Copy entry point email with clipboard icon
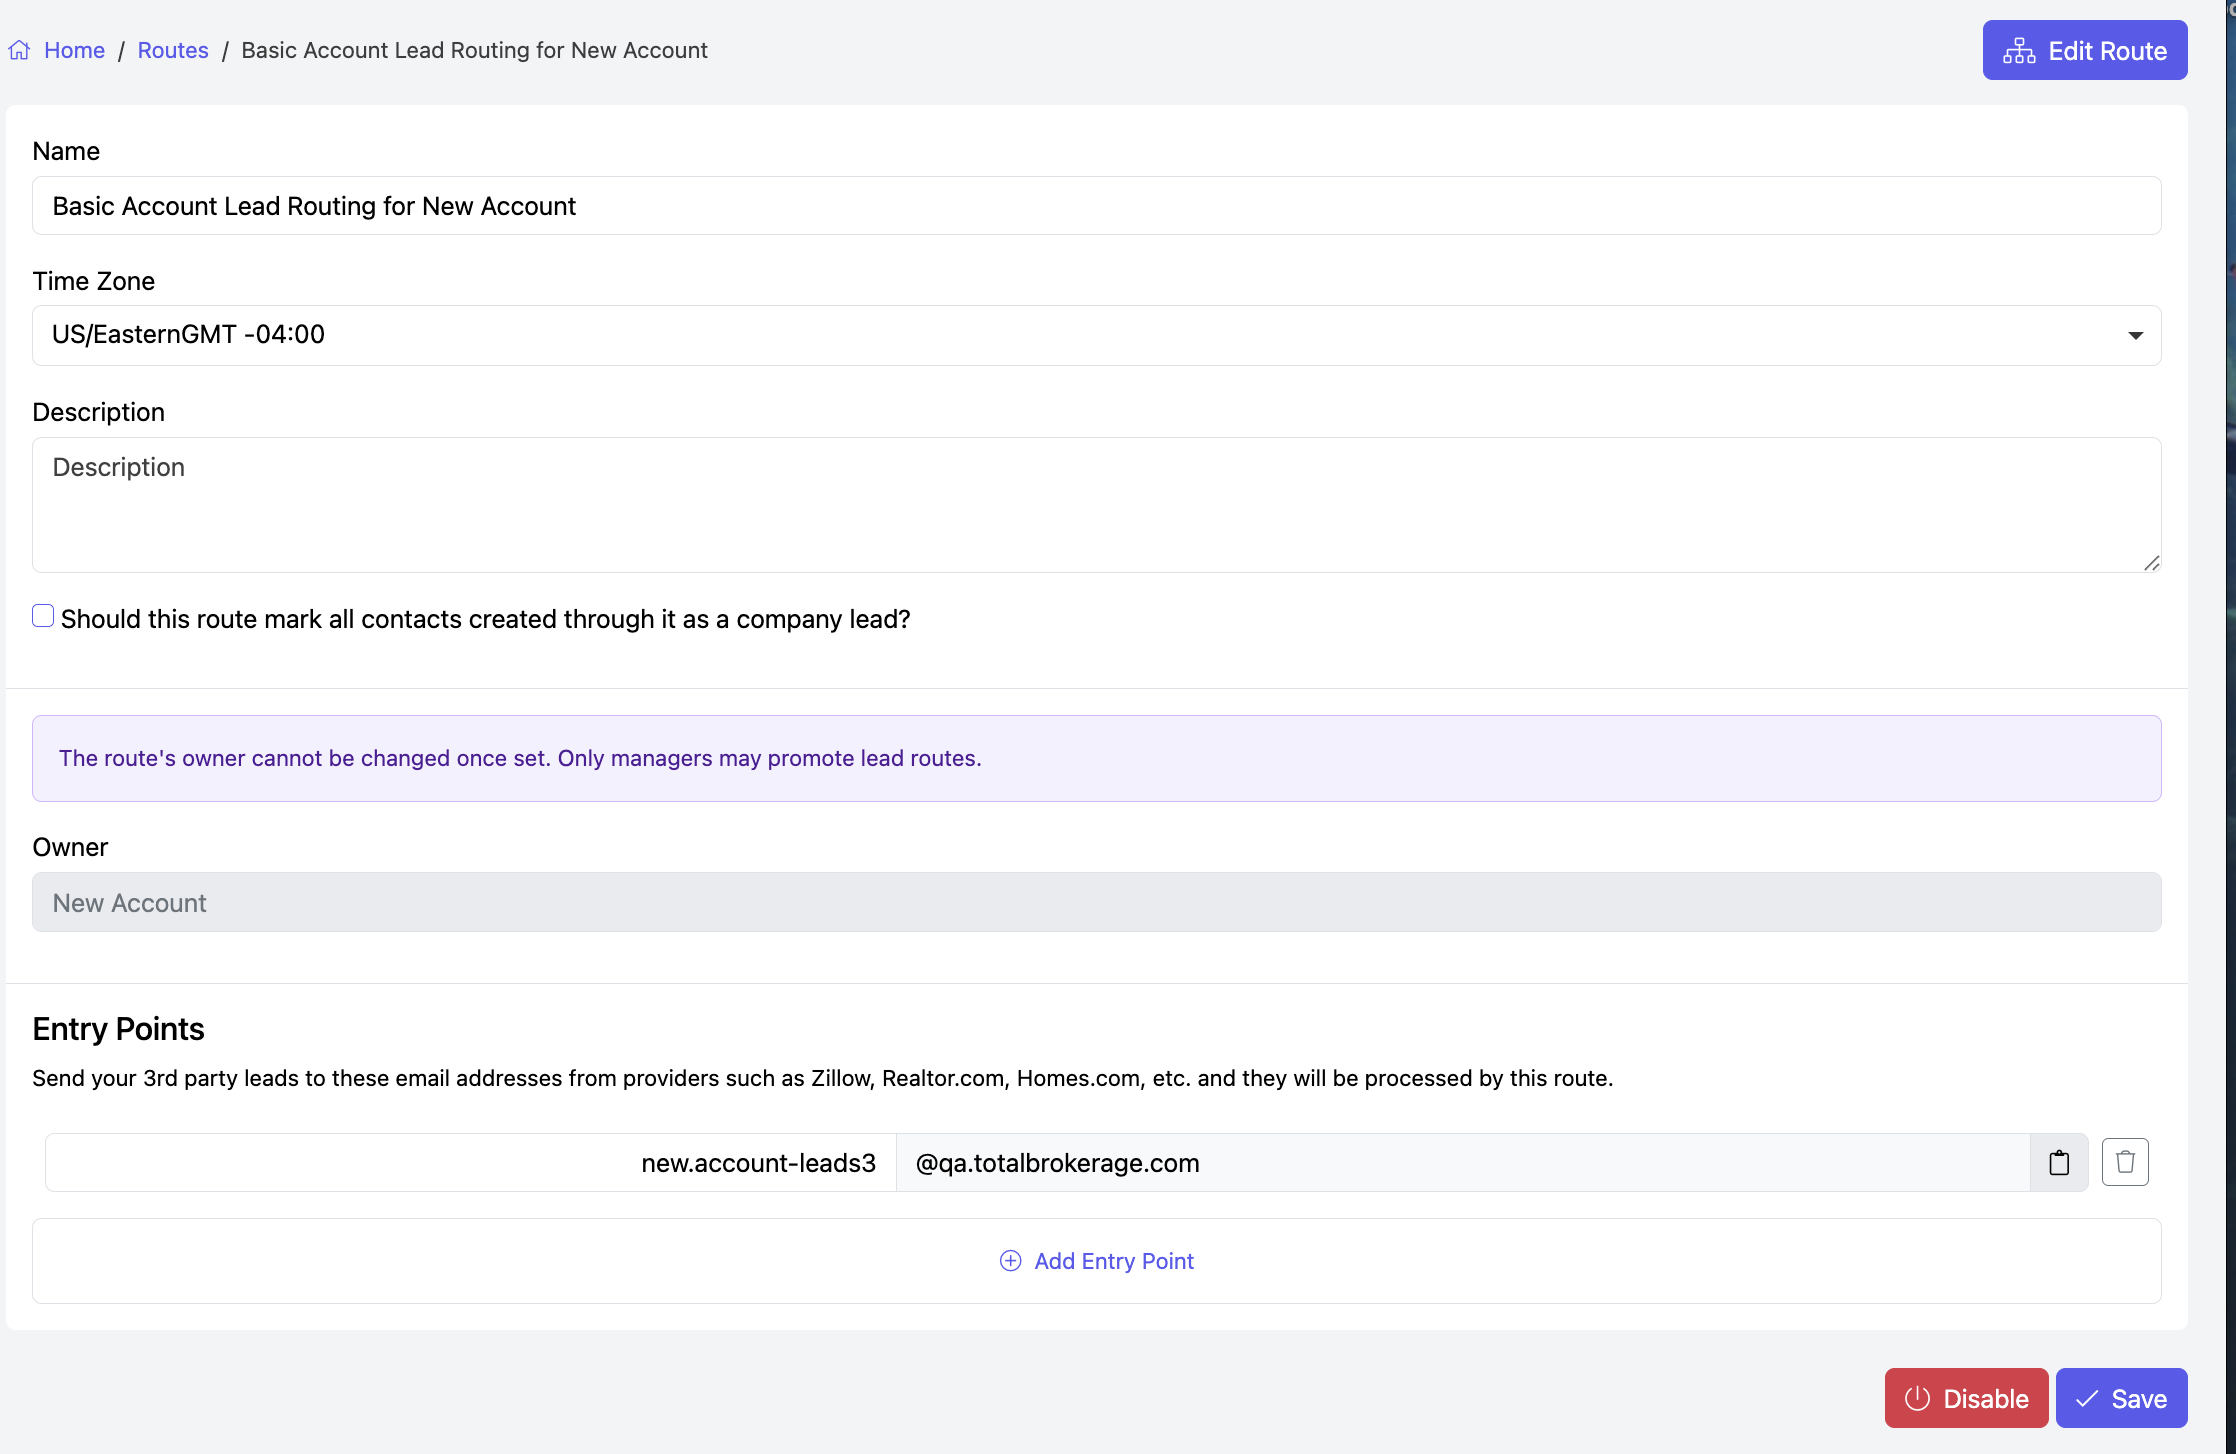This screenshot has width=2236, height=1454. (x=2059, y=1162)
